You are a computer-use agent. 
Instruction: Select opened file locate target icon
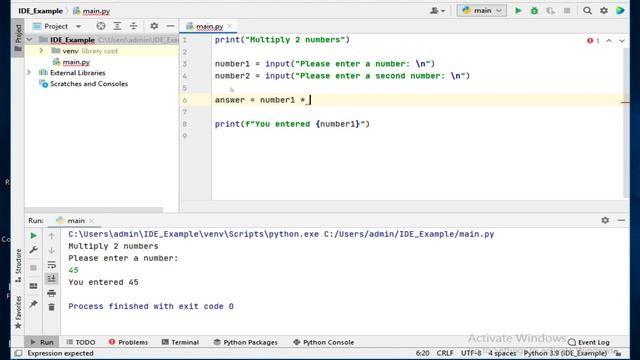[x=101, y=26]
